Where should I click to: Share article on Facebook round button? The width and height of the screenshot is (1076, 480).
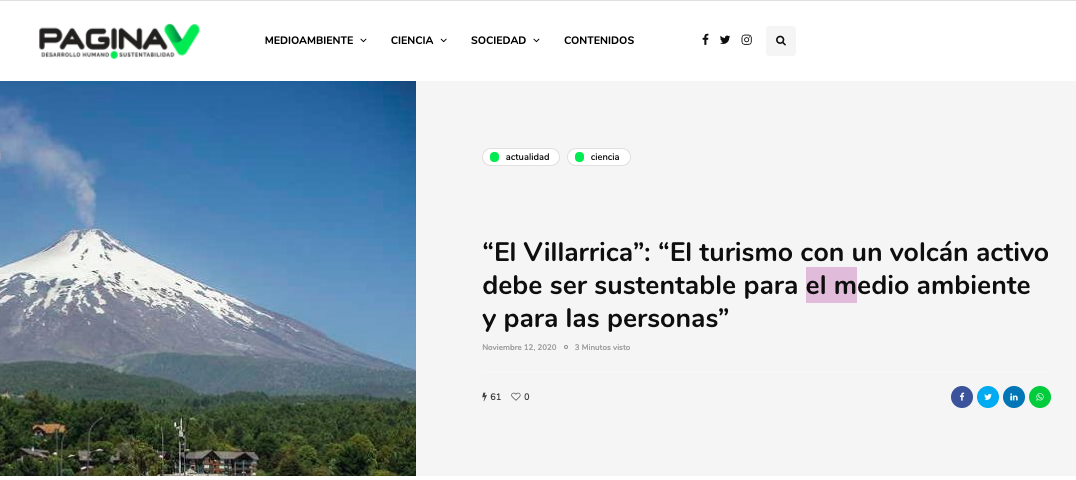coord(961,397)
